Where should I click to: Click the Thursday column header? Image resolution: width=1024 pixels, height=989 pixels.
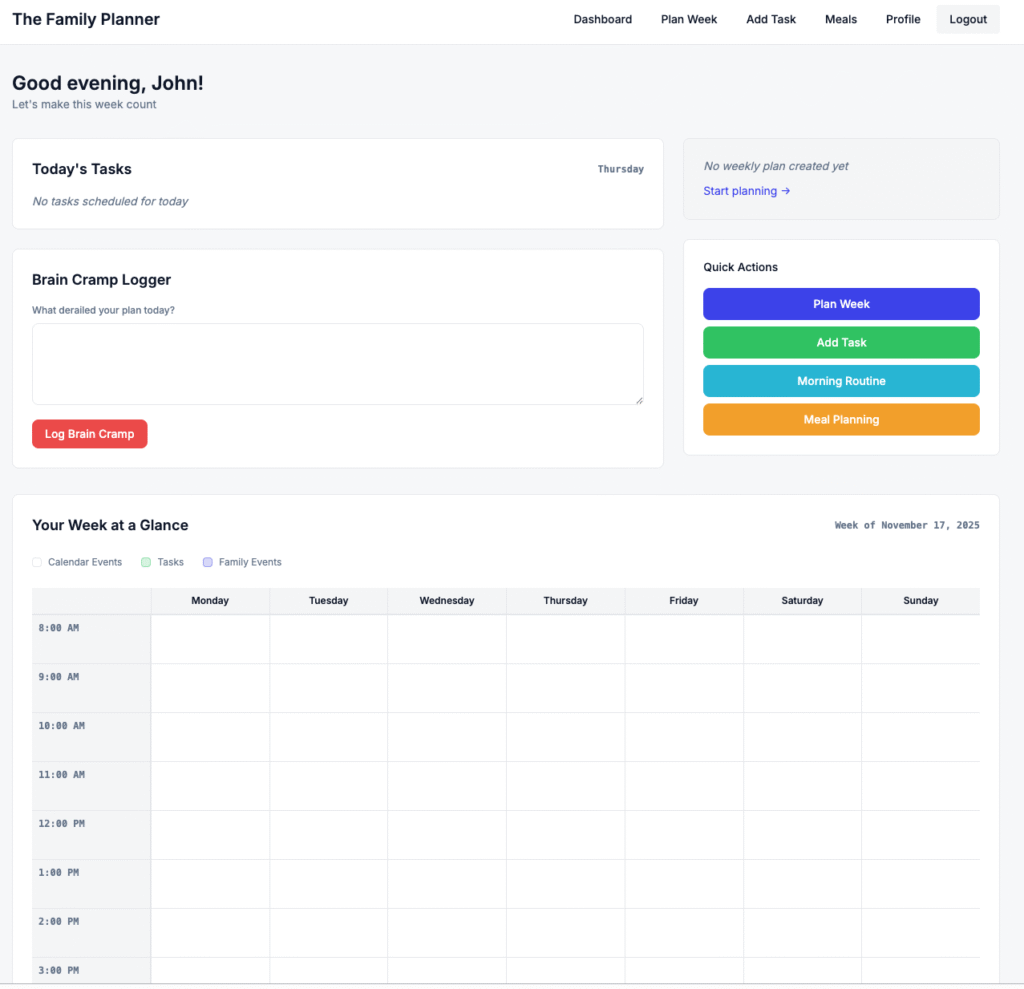[x=566, y=600]
